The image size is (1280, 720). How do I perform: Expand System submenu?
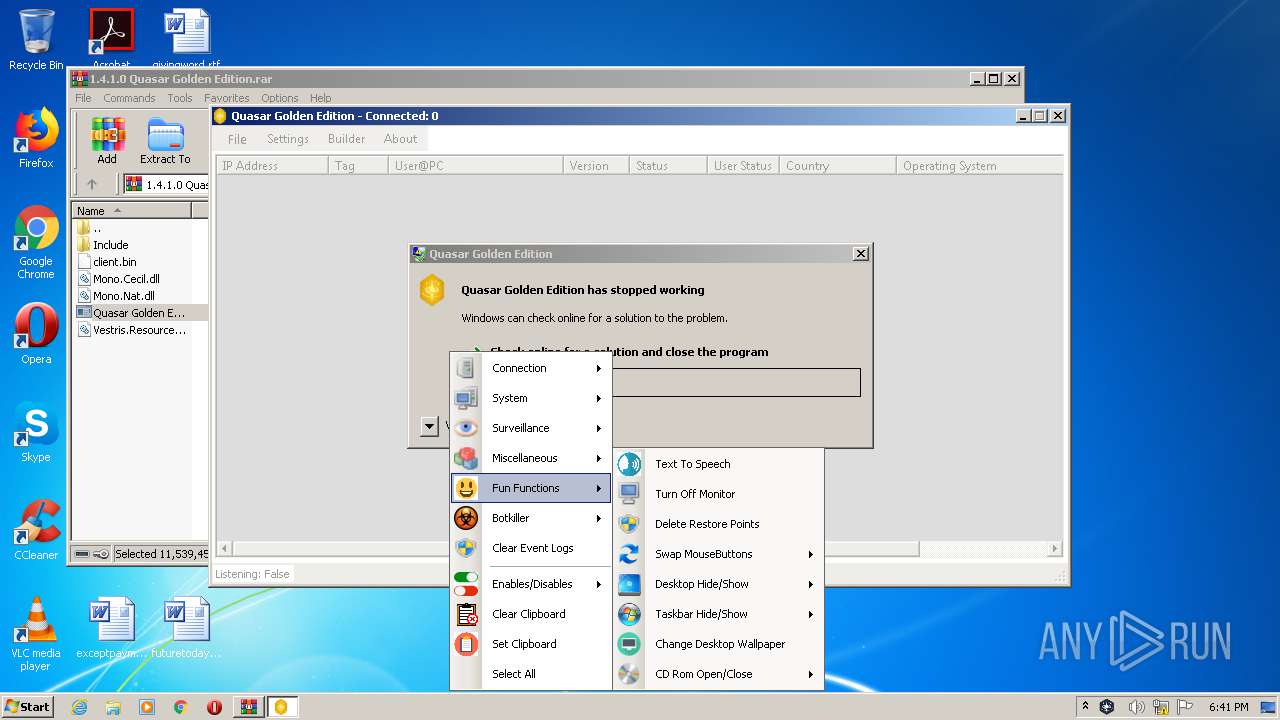[599, 398]
